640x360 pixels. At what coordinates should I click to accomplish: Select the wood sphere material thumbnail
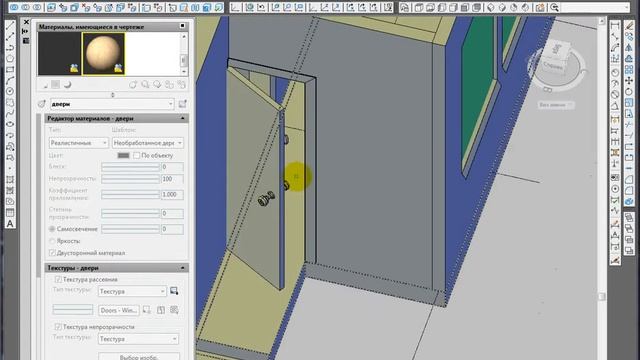103,53
